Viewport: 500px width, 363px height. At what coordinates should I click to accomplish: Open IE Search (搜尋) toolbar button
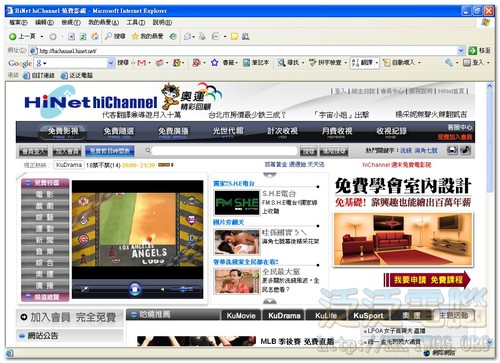click(x=115, y=36)
